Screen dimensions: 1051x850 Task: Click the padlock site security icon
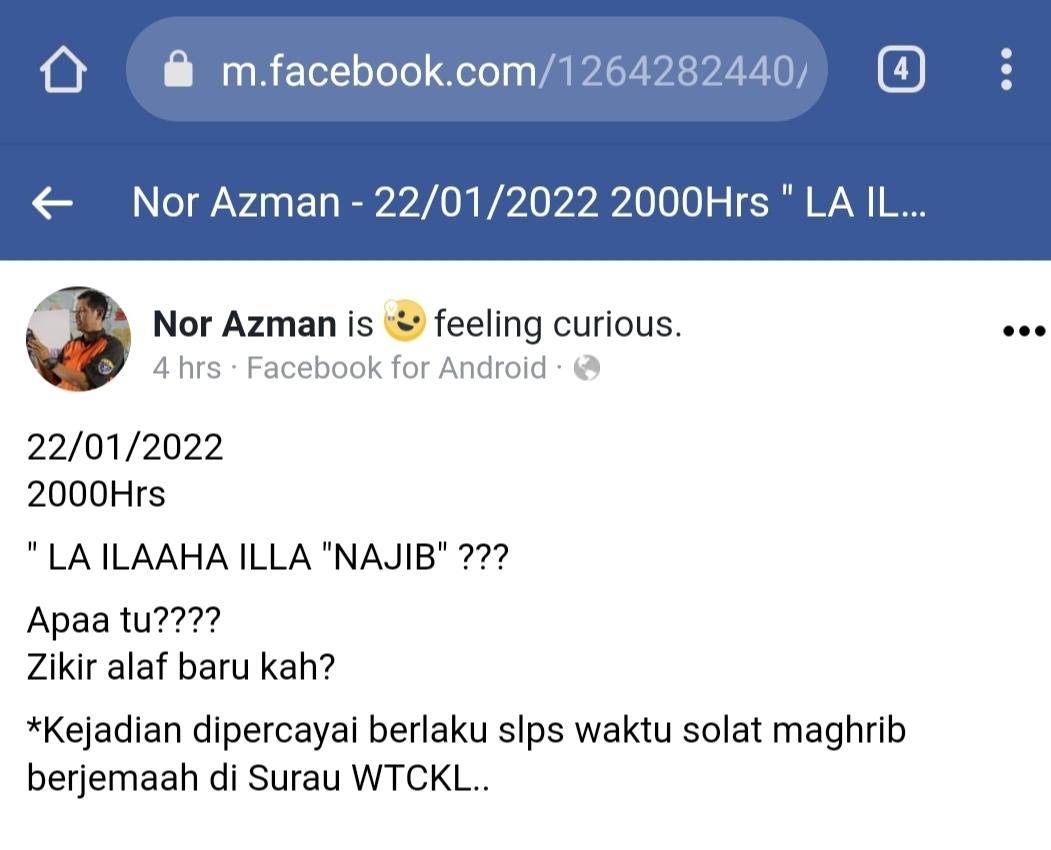(178, 68)
